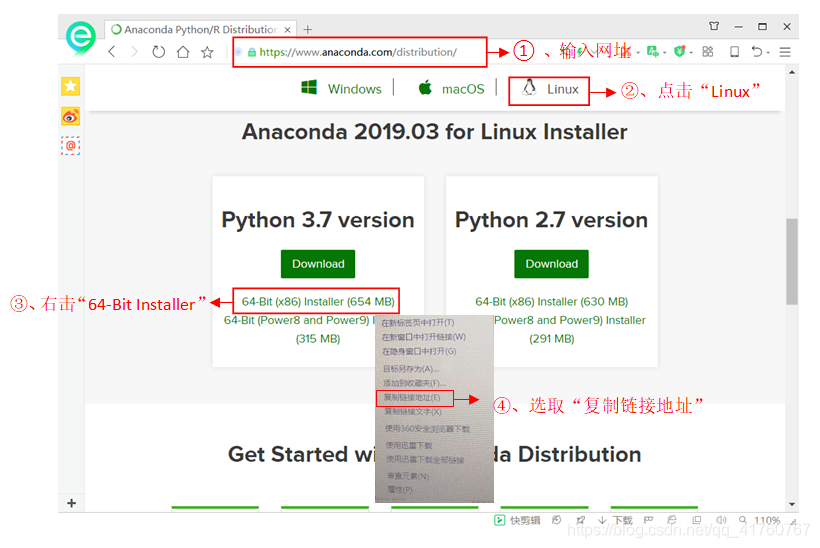Add a sidebar app with the plus icon
This screenshot has width=820, height=548.
[x=72, y=503]
